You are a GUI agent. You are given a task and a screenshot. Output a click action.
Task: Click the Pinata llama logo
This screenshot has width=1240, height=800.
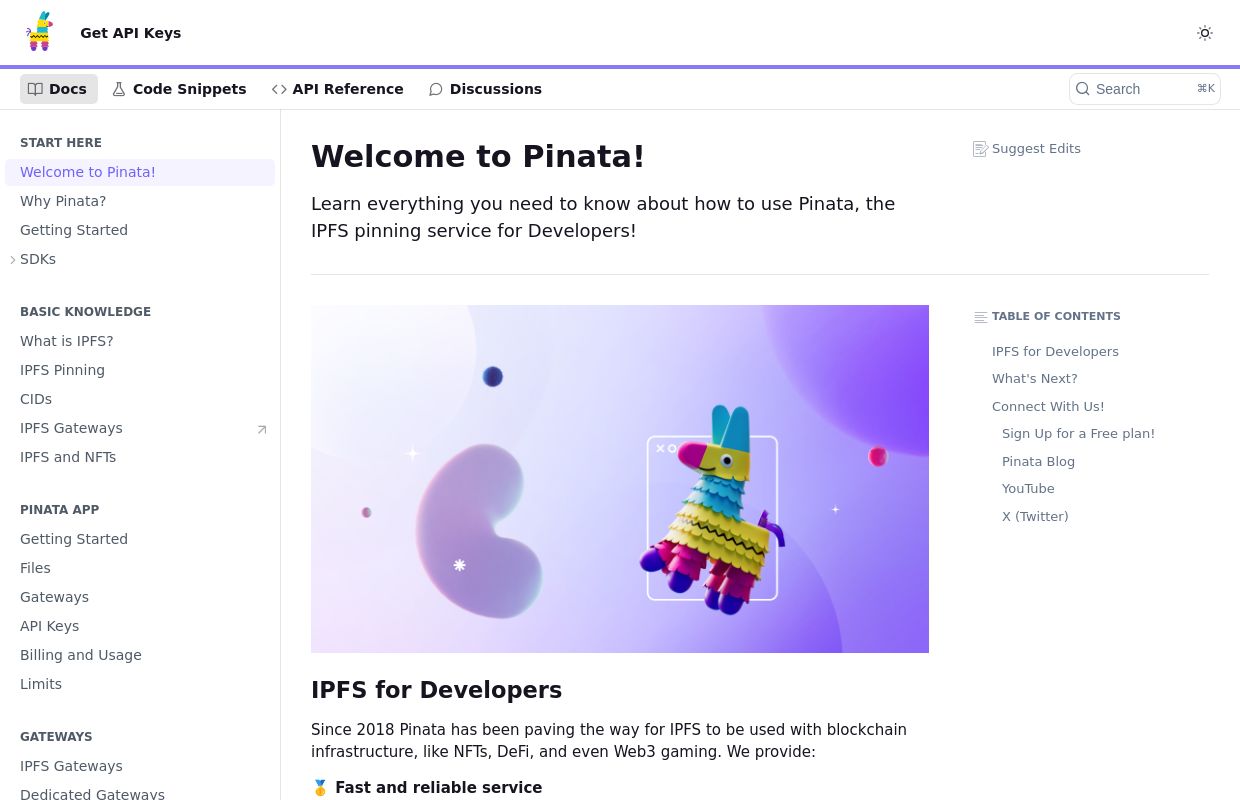click(39, 32)
